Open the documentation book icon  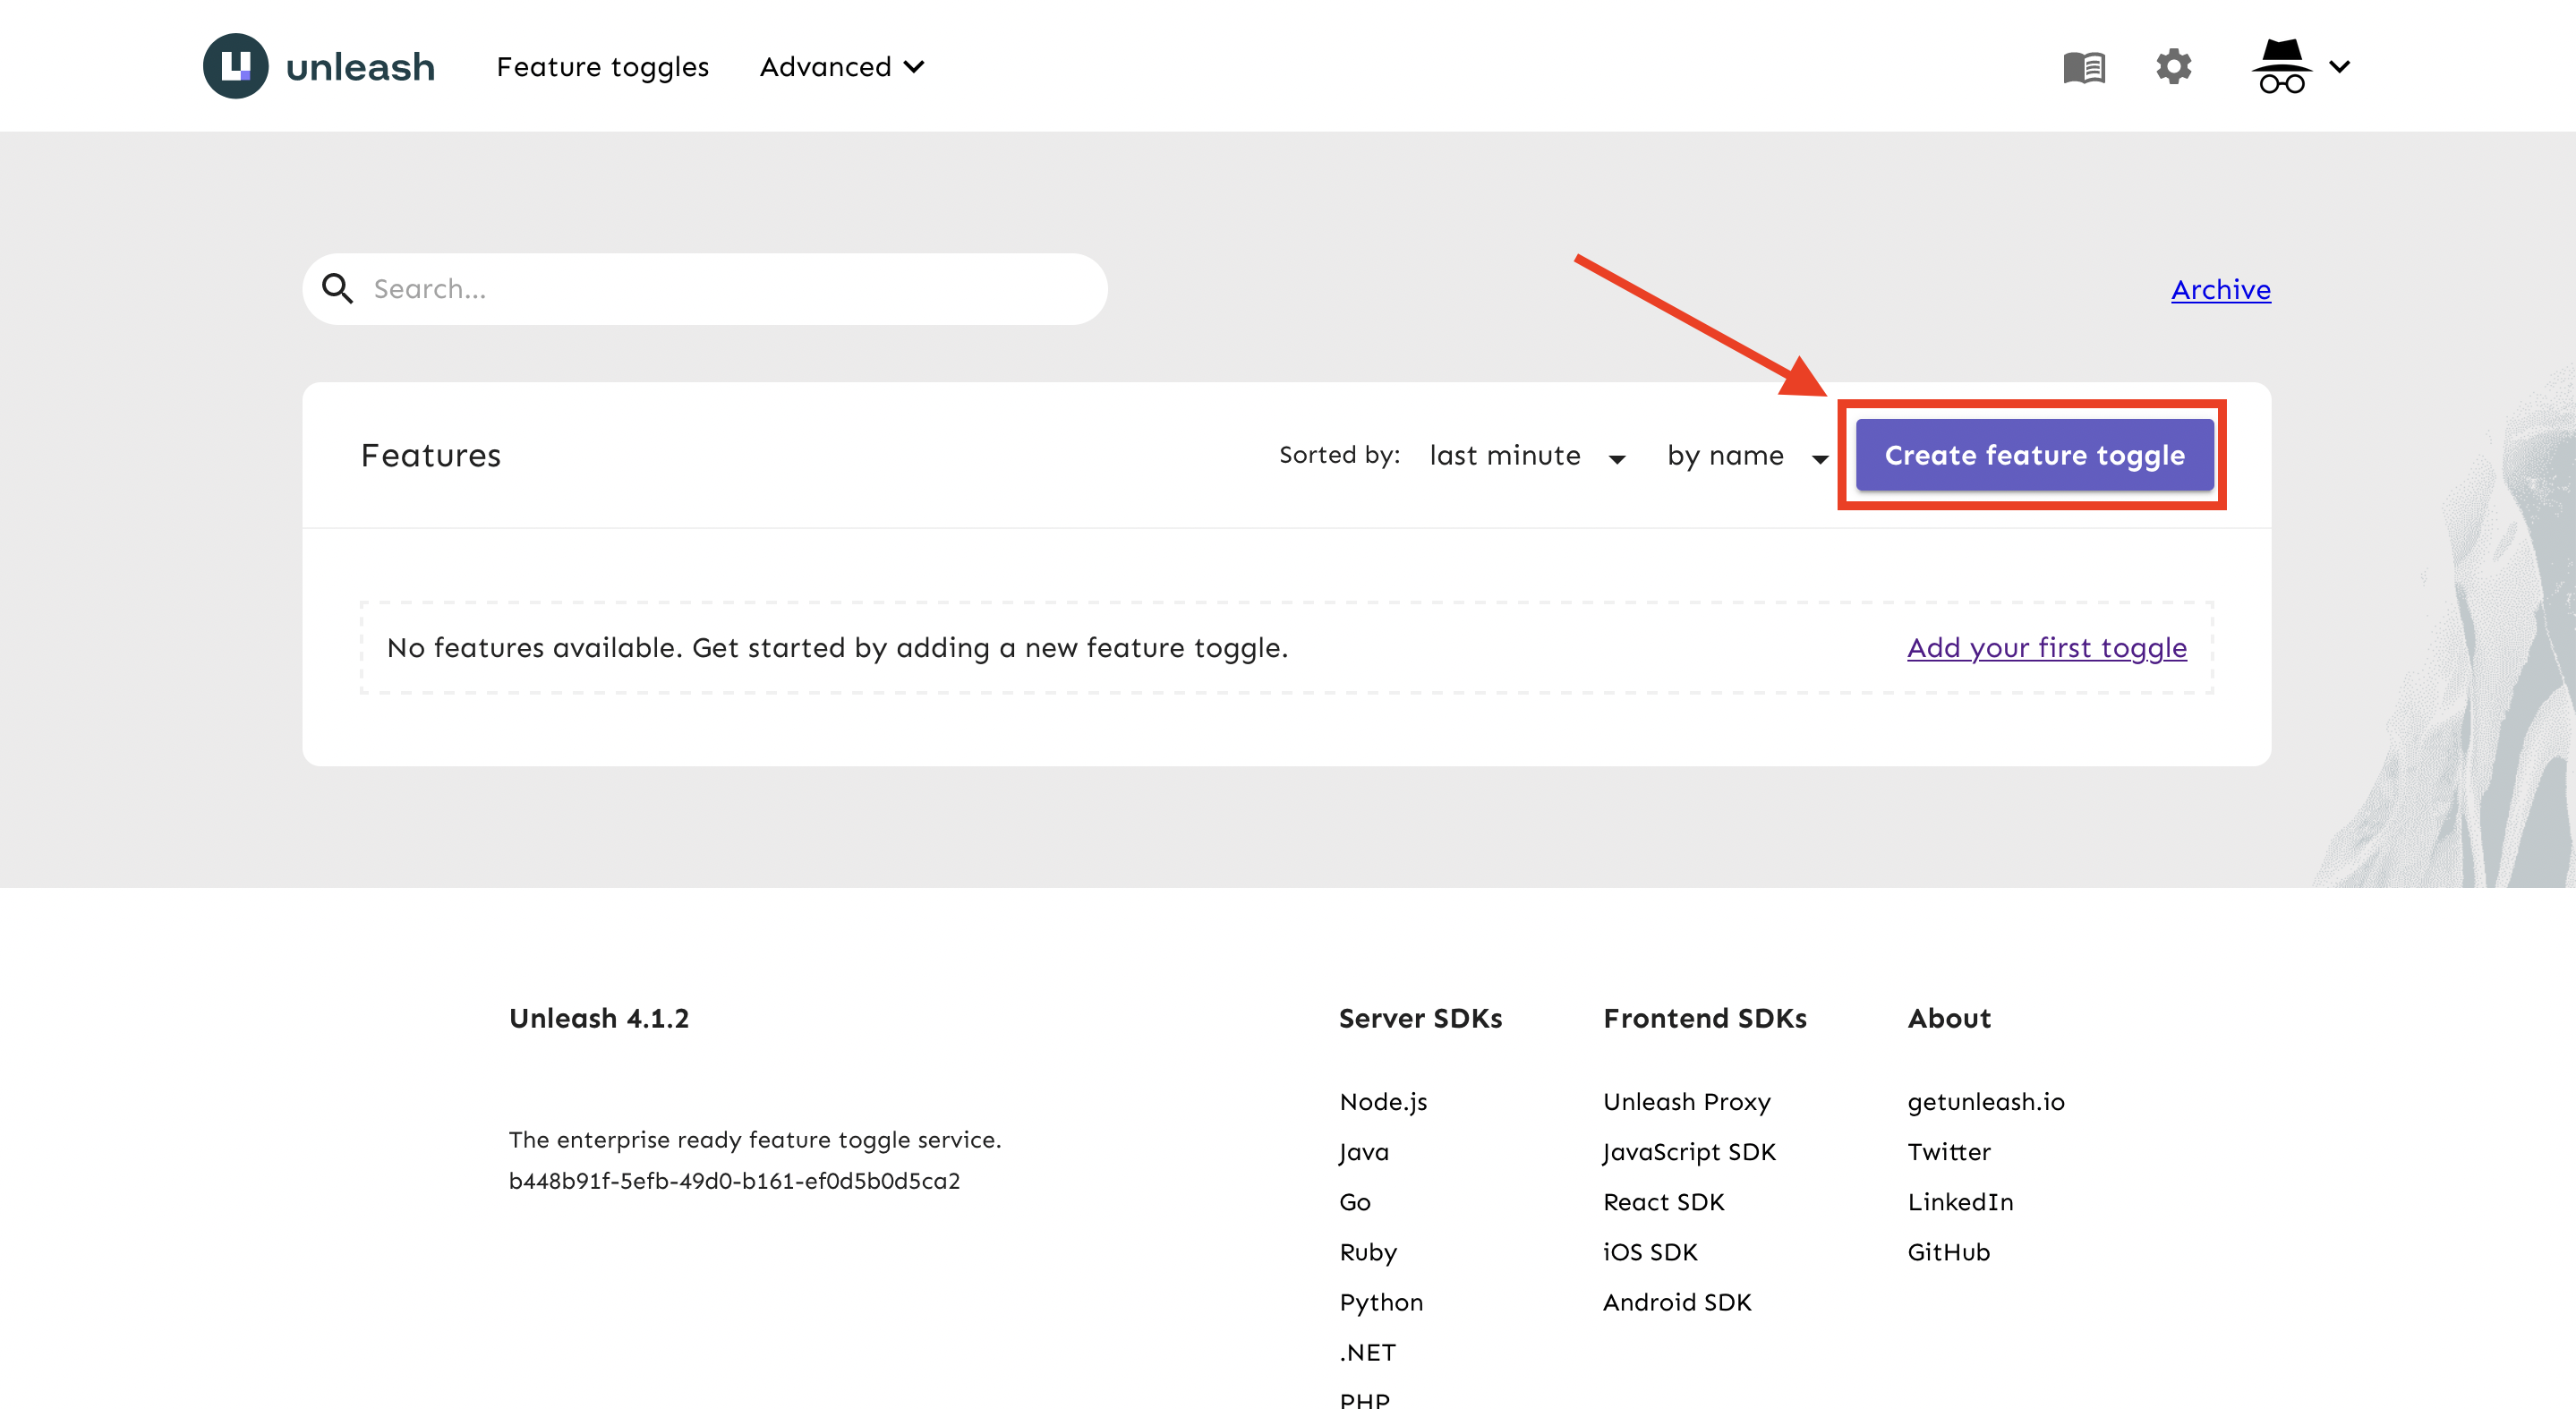coord(2084,67)
